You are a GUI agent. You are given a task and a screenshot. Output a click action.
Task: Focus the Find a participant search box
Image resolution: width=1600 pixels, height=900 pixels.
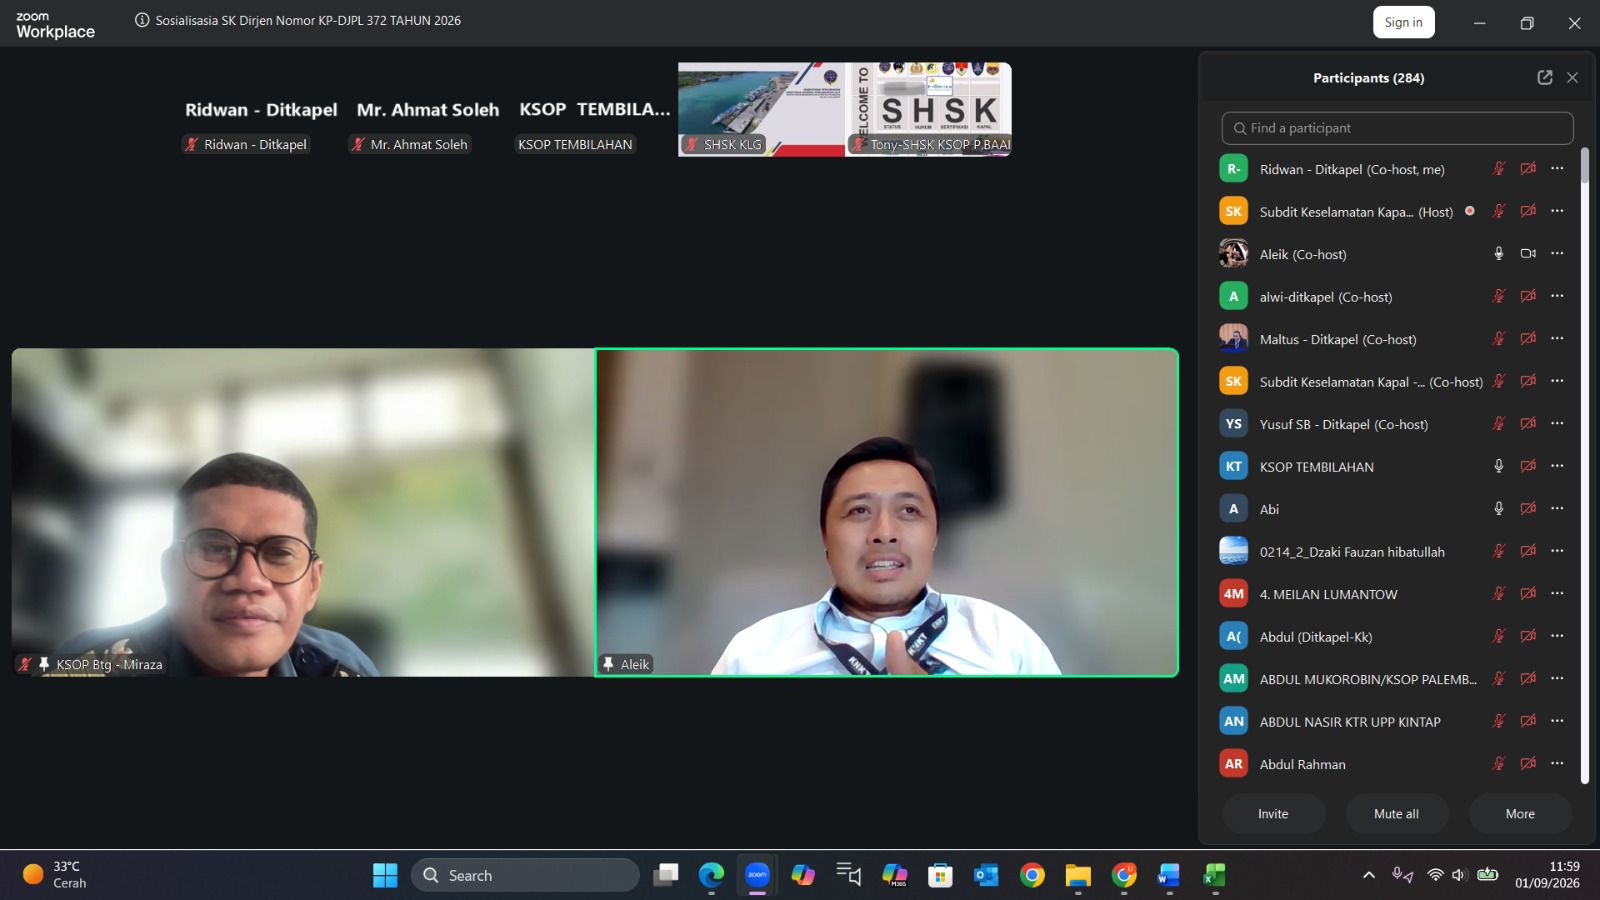pos(1397,128)
